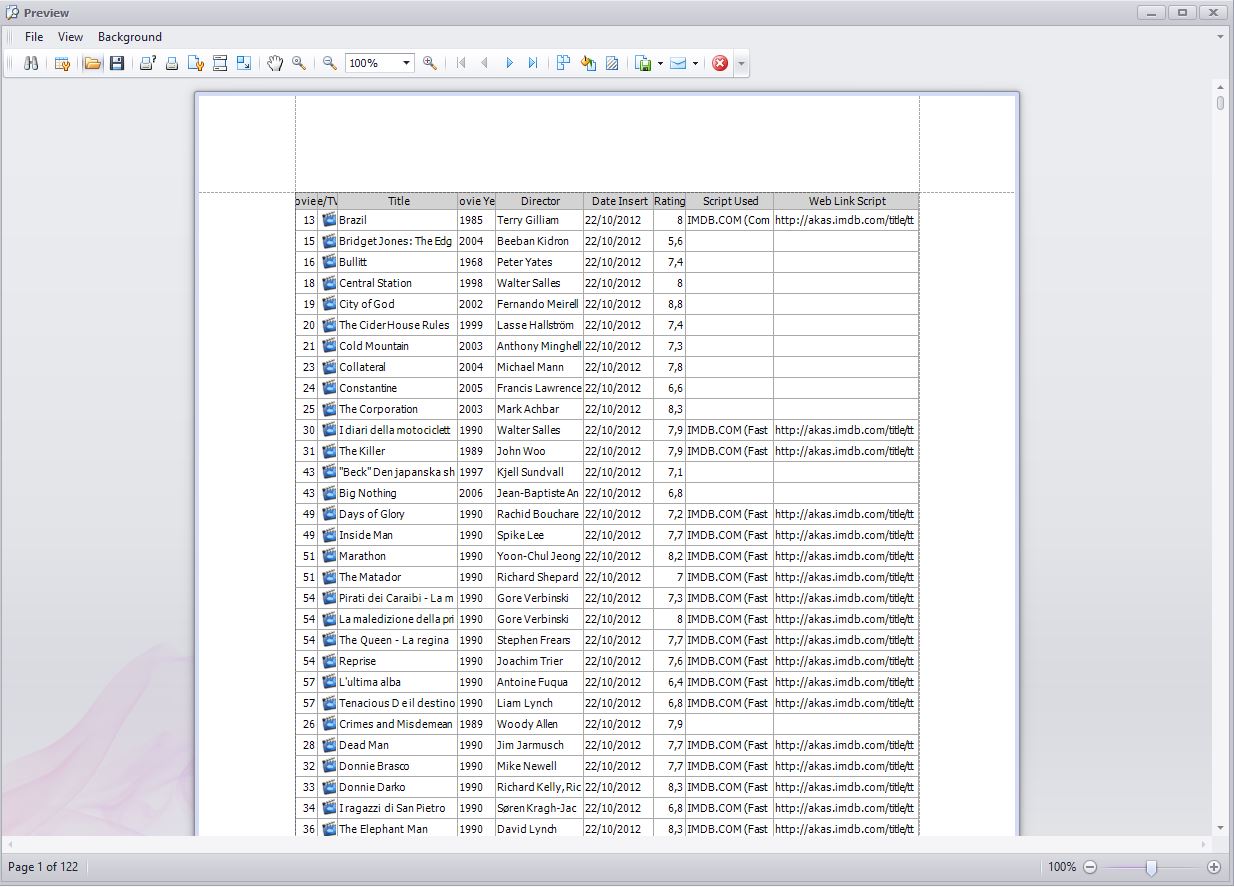Click the binoculars Search icon

[31, 63]
